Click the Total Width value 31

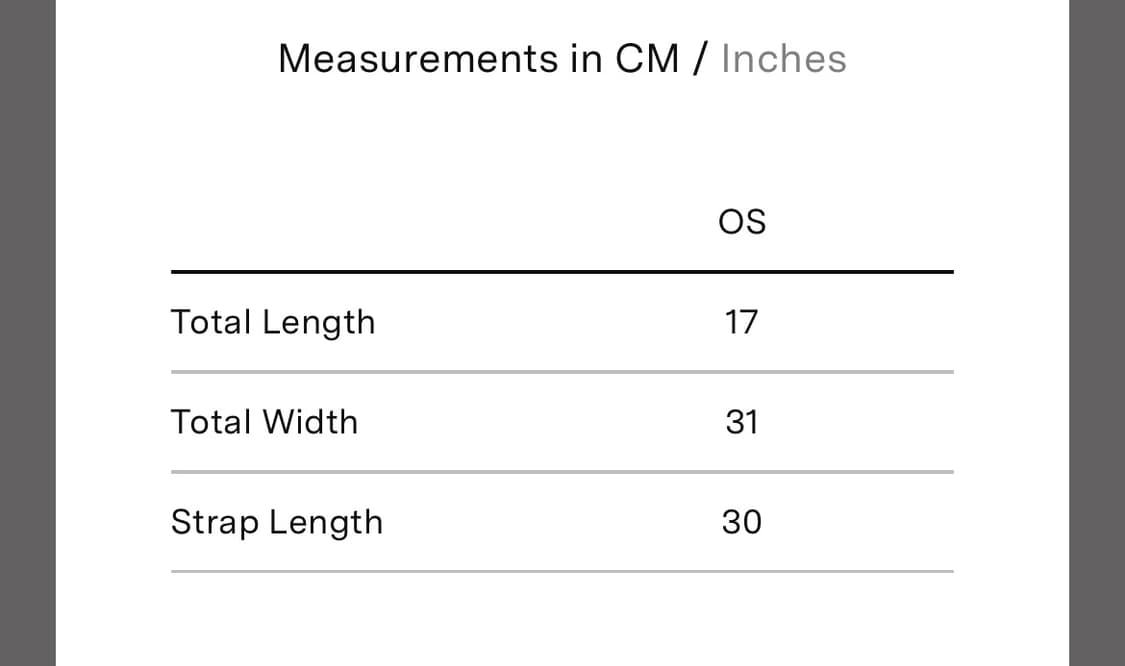click(742, 422)
